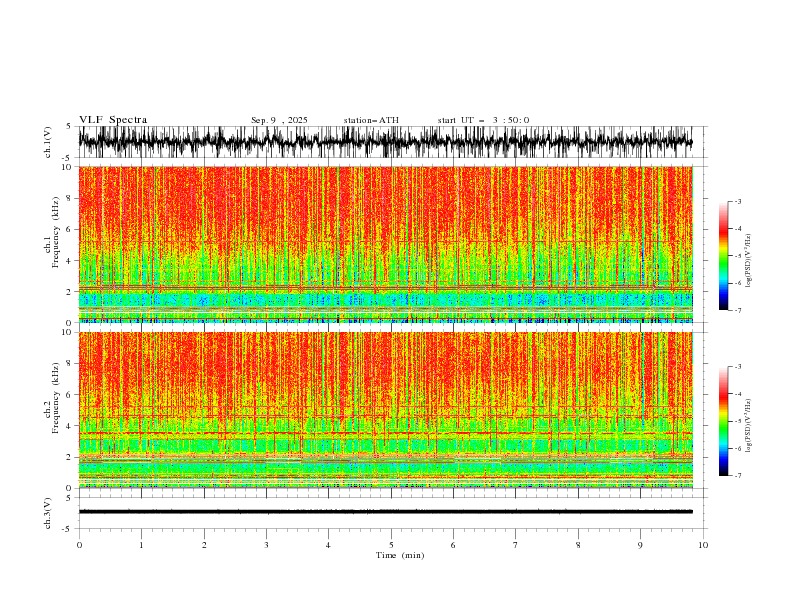
Task: Click the "VLF Spectra" plot title
Action: pyautogui.click(x=113, y=120)
